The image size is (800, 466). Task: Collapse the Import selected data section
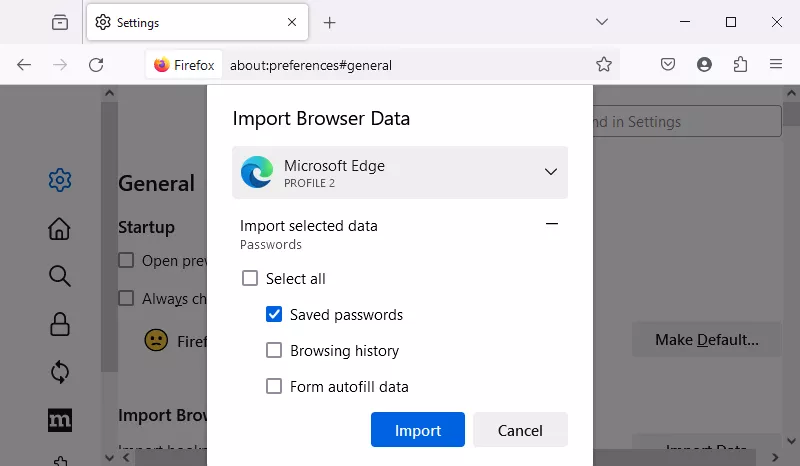(552, 224)
